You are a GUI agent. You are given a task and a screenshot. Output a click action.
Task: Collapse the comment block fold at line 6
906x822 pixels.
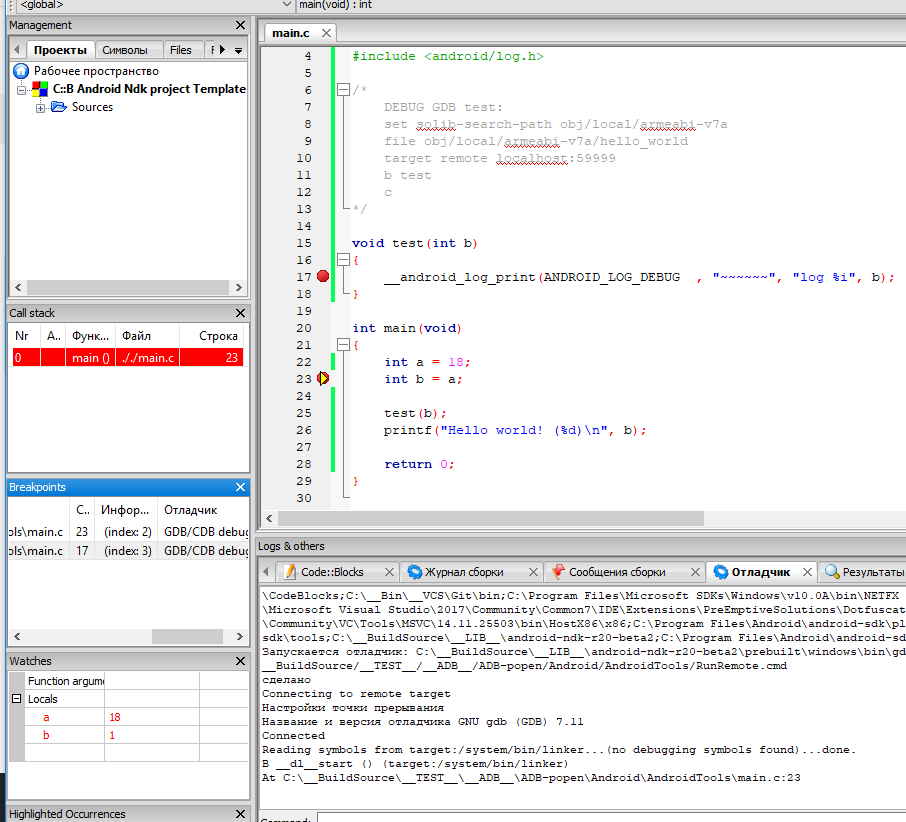coord(342,90)
